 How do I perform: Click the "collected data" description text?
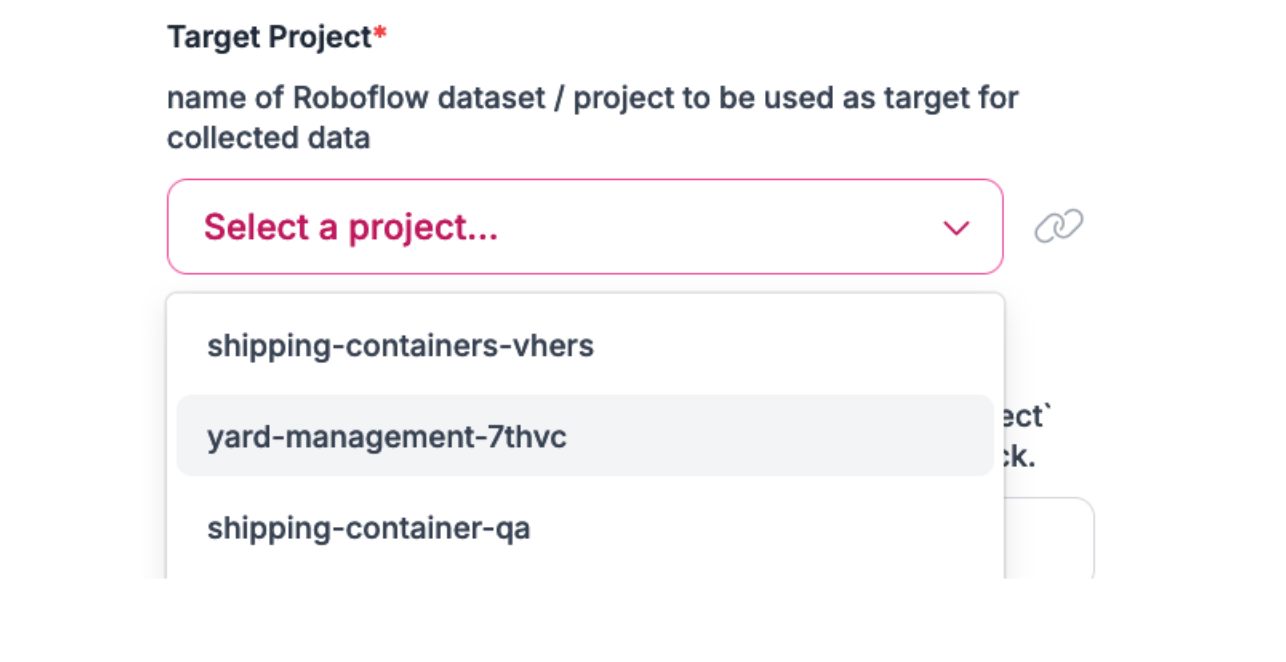tap(268, 138)
